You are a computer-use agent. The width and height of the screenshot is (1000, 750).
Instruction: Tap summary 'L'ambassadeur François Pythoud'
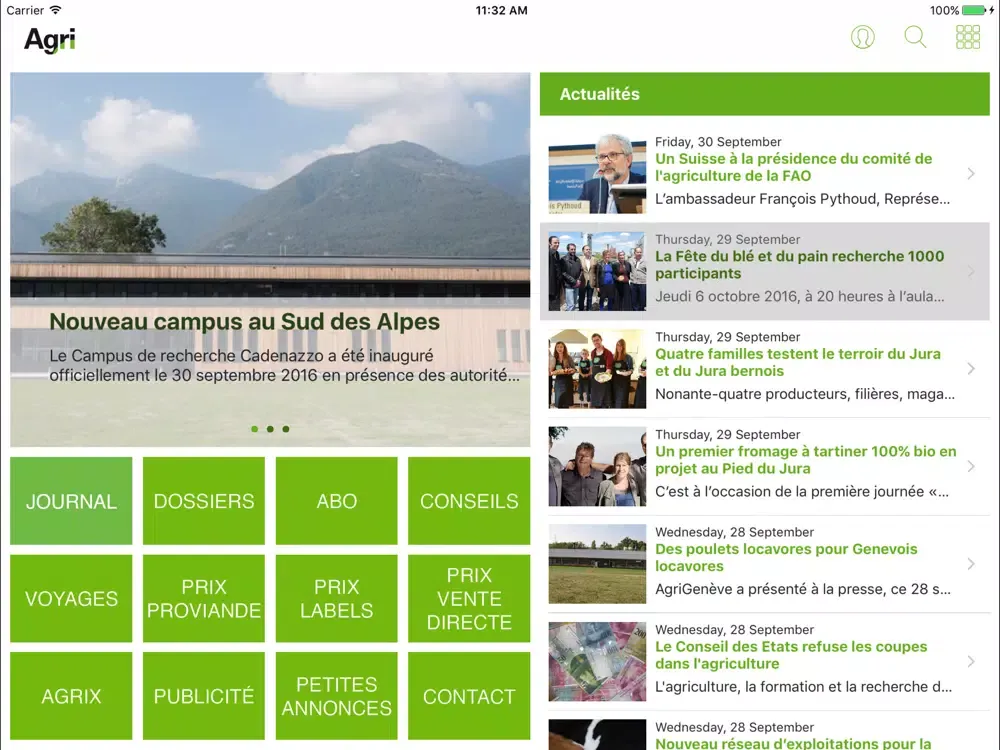(x=802, y=199)
